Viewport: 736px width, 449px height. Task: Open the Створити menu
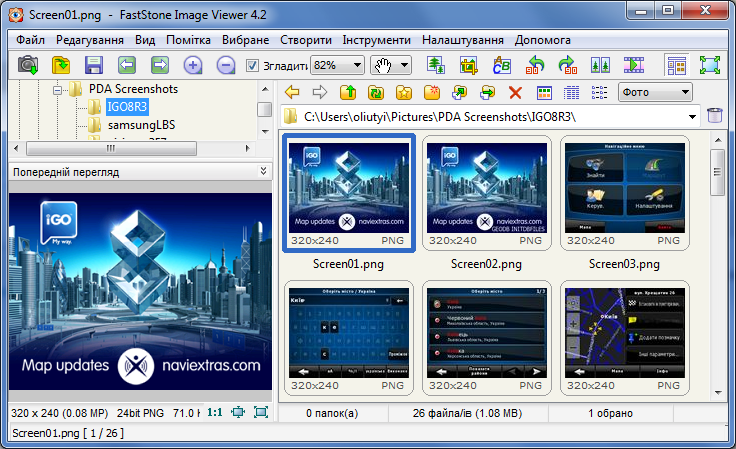[x=306, y=40]
